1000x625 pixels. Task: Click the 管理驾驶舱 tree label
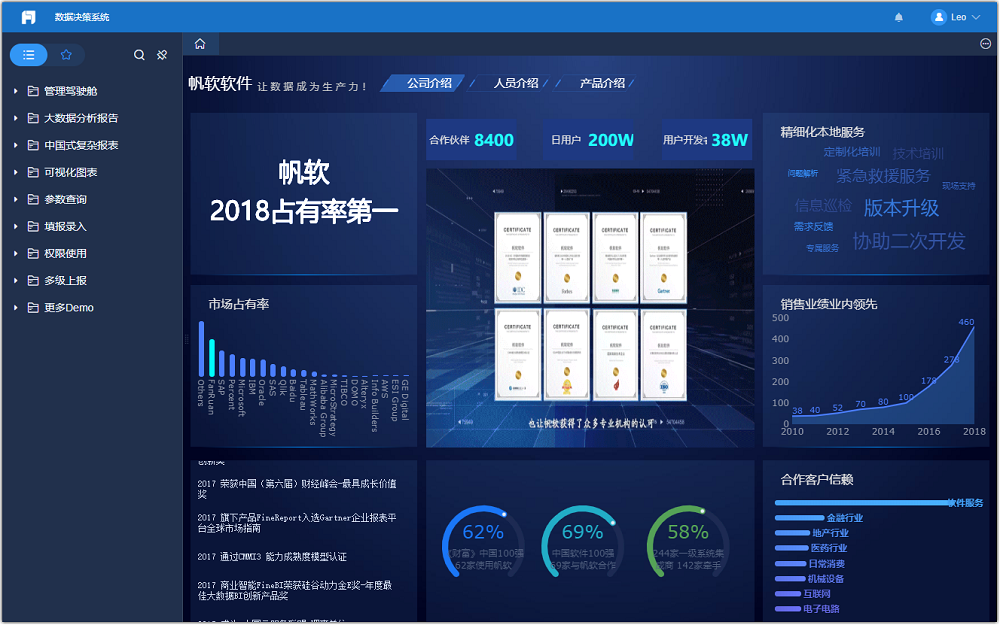[70, 91]
